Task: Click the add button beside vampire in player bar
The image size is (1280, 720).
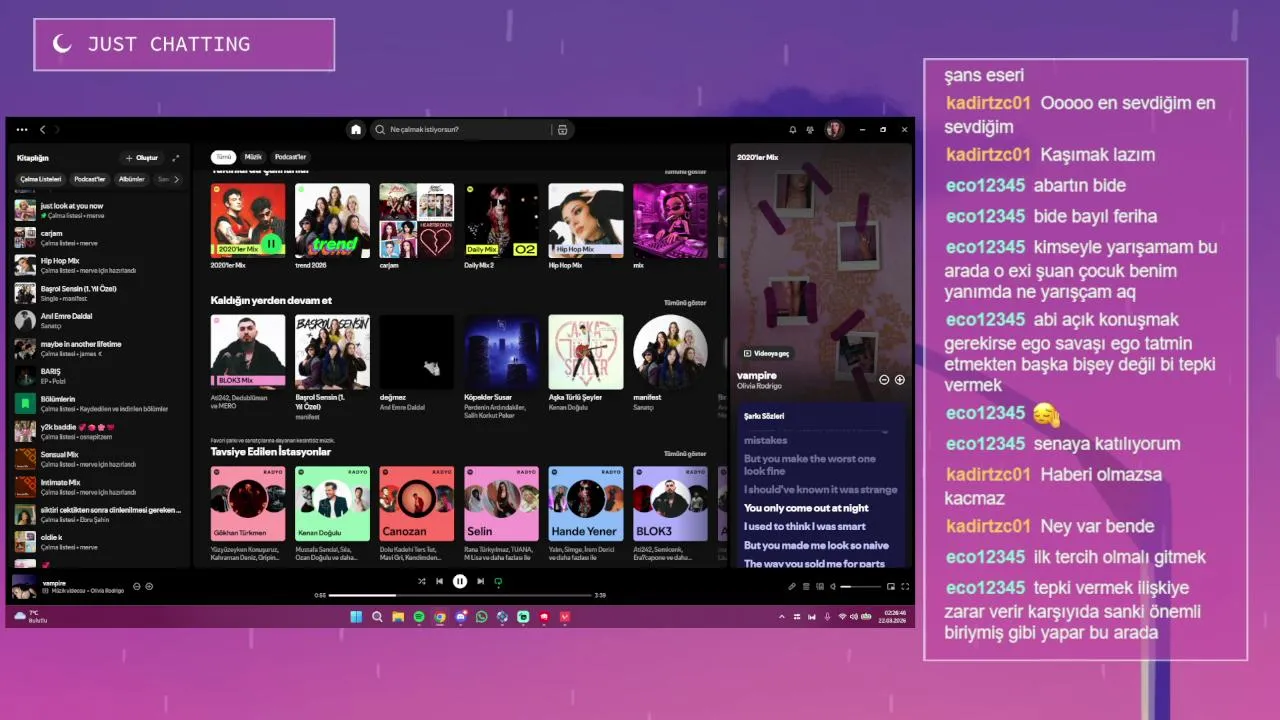Action: tap(149, 586)
